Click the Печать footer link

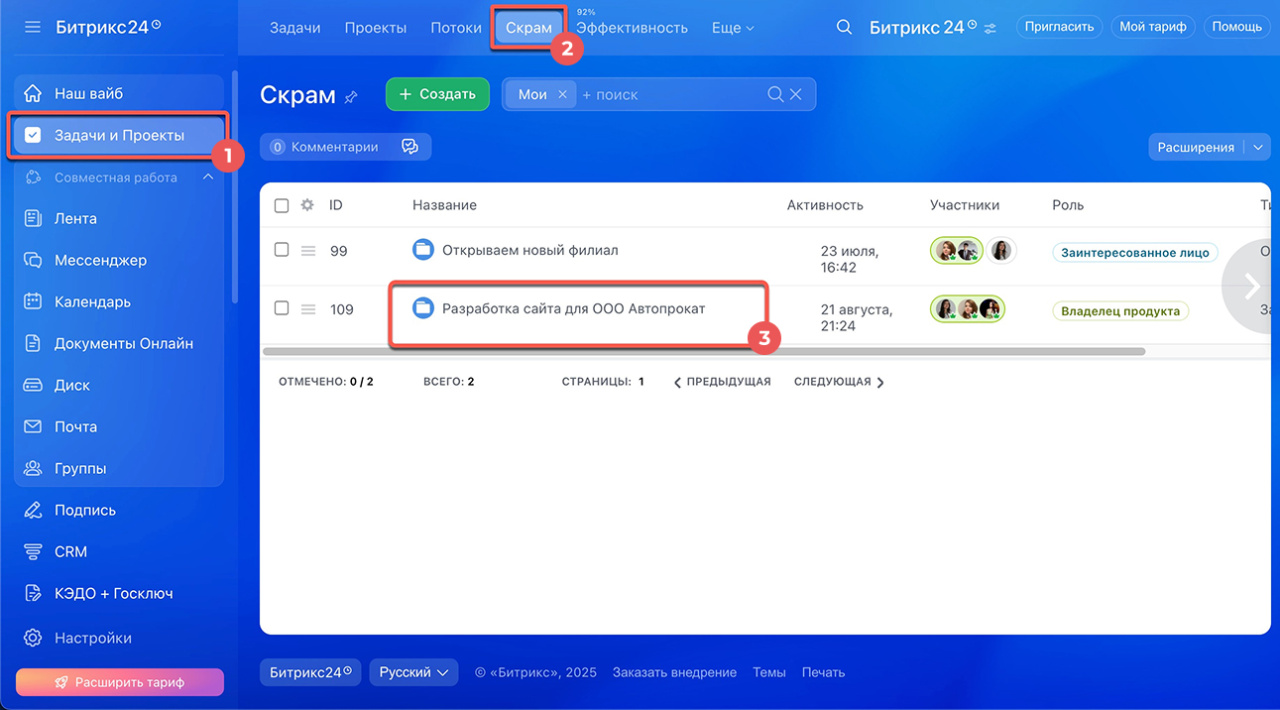pos(823,672)
